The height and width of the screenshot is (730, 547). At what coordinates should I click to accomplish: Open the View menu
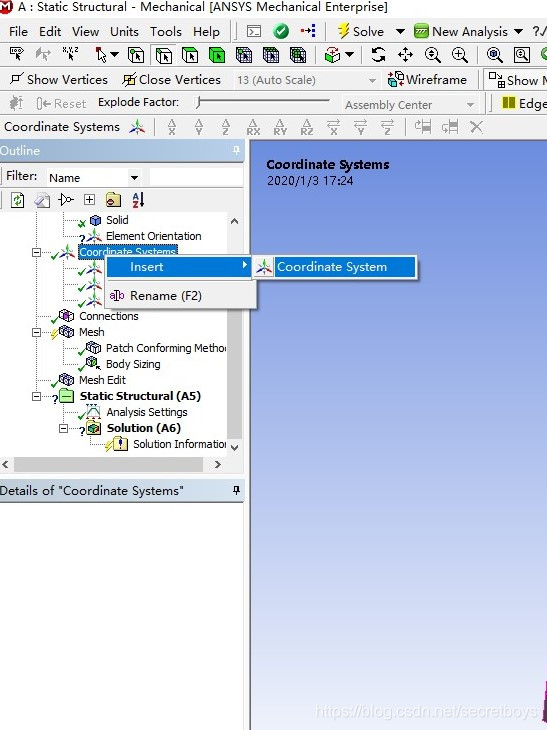[x=85, y=32]
